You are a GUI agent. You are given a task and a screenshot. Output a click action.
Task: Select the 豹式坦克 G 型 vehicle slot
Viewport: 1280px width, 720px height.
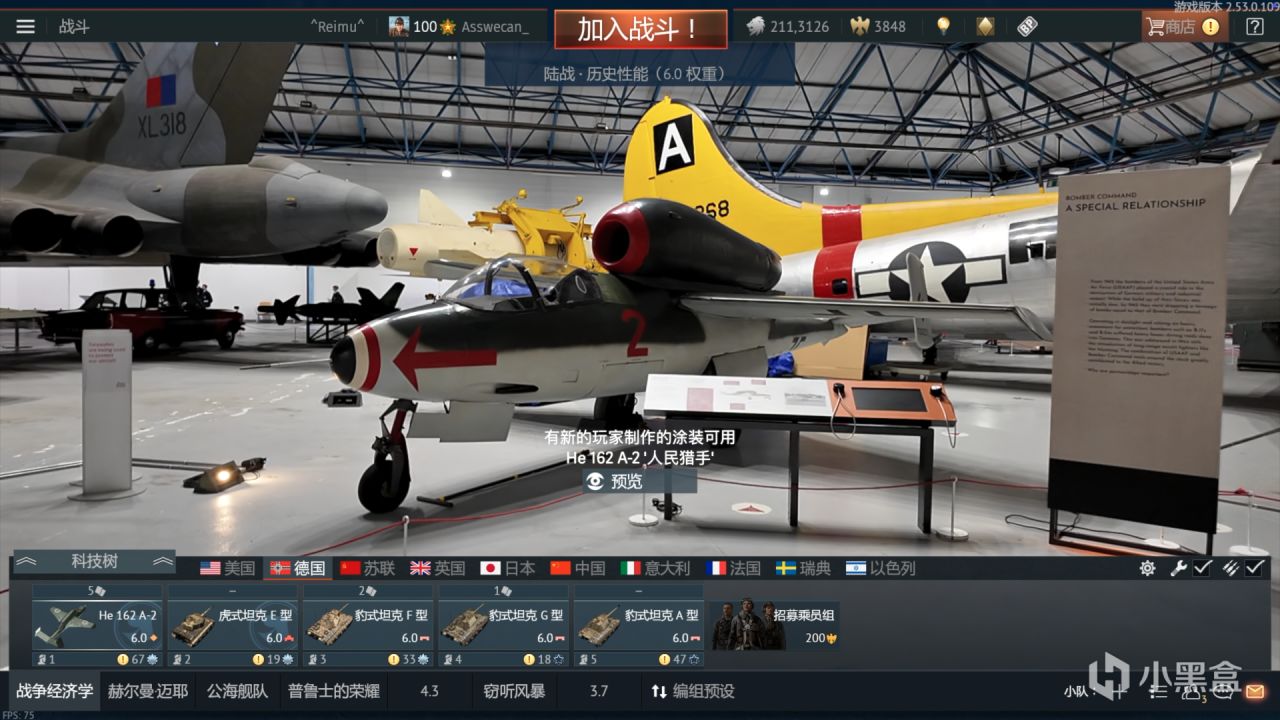click(503, 625)
